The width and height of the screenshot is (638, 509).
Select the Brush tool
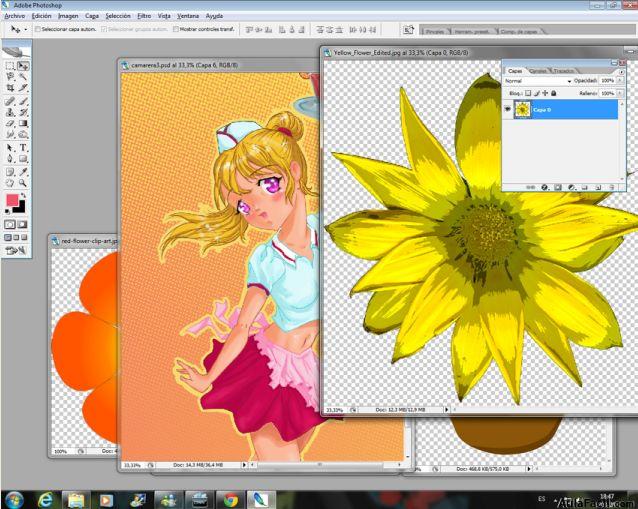pos(23,101)
